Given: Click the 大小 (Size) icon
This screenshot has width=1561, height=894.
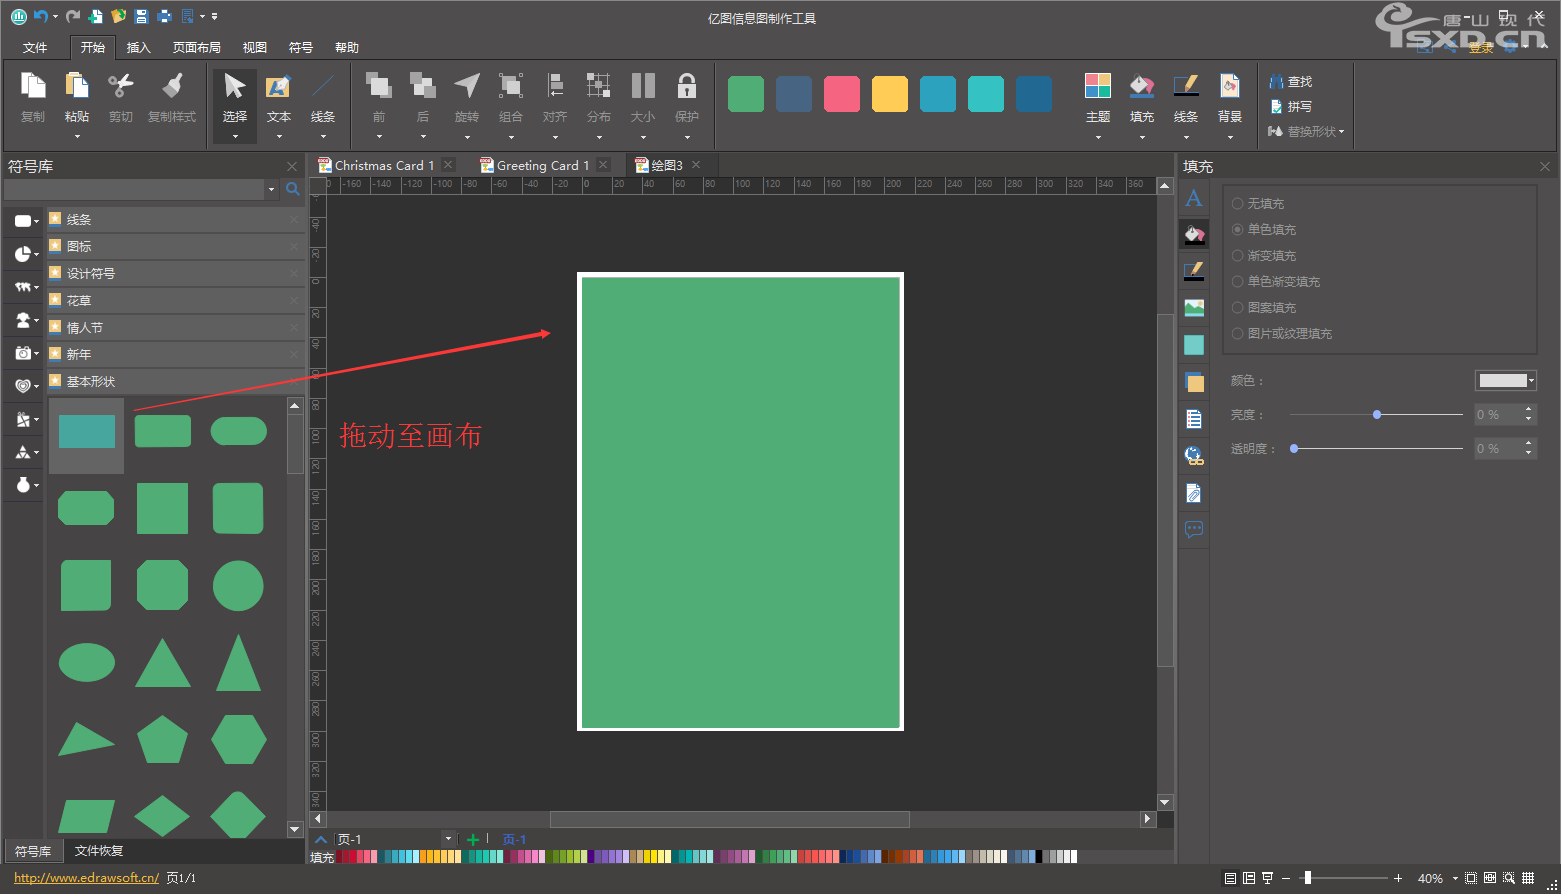Looking at the screenshot, I should click(x=643, y=87).
